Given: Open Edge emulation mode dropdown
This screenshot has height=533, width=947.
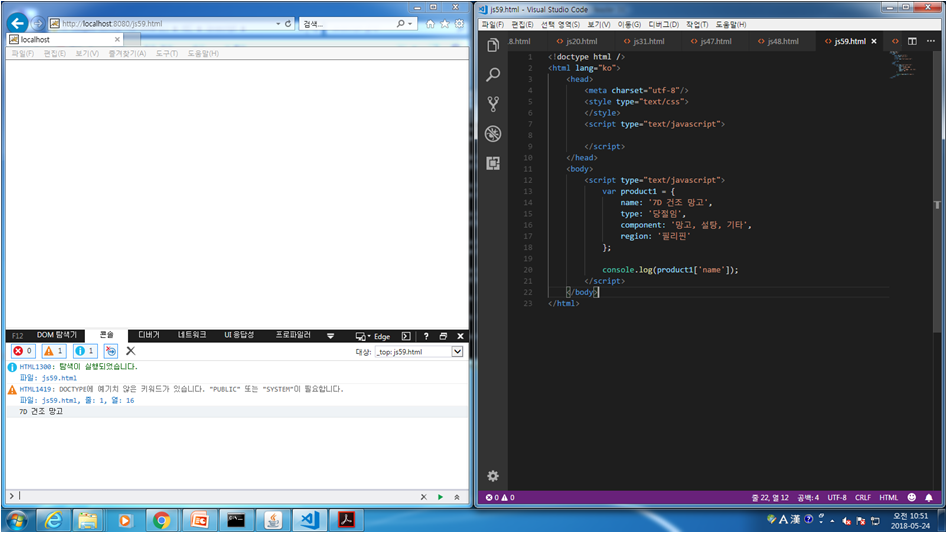Looking at the screenshot, I should (373, 336).
